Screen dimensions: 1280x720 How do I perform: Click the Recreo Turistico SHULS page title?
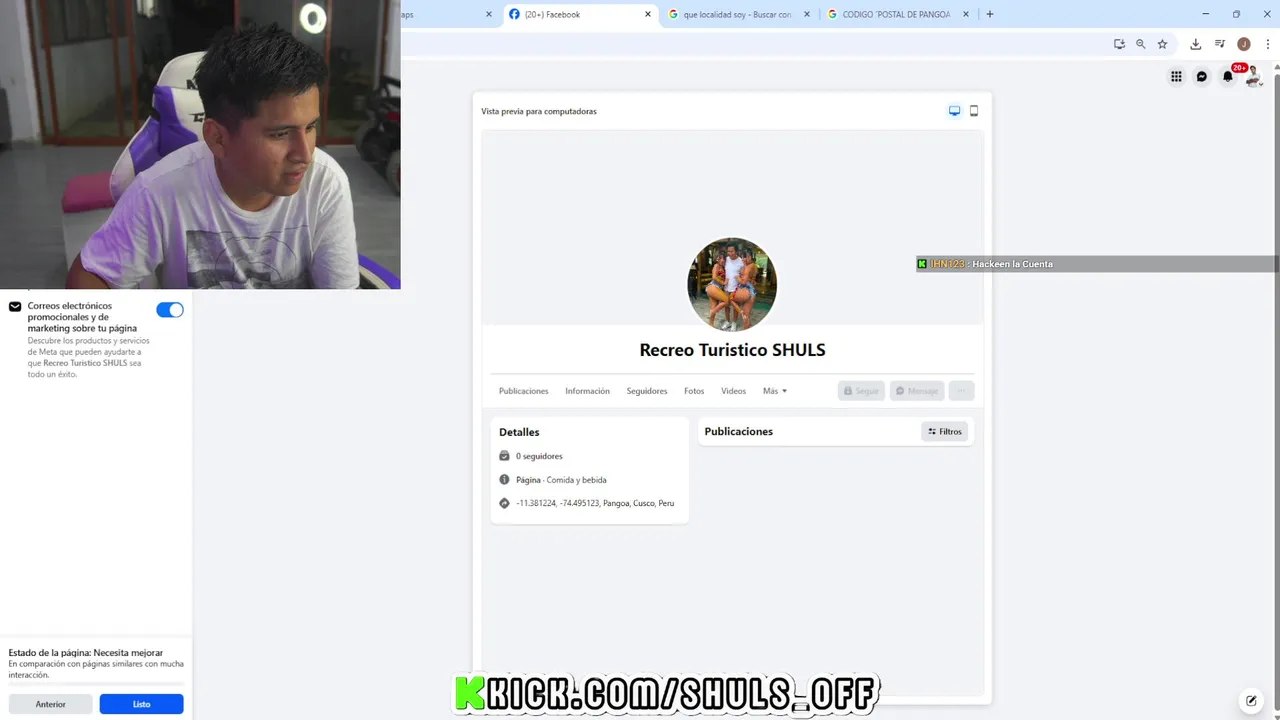[732, 350]
